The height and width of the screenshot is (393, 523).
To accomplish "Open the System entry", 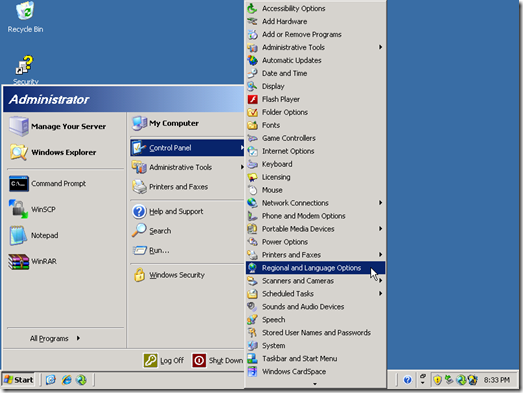I will 315,346.
